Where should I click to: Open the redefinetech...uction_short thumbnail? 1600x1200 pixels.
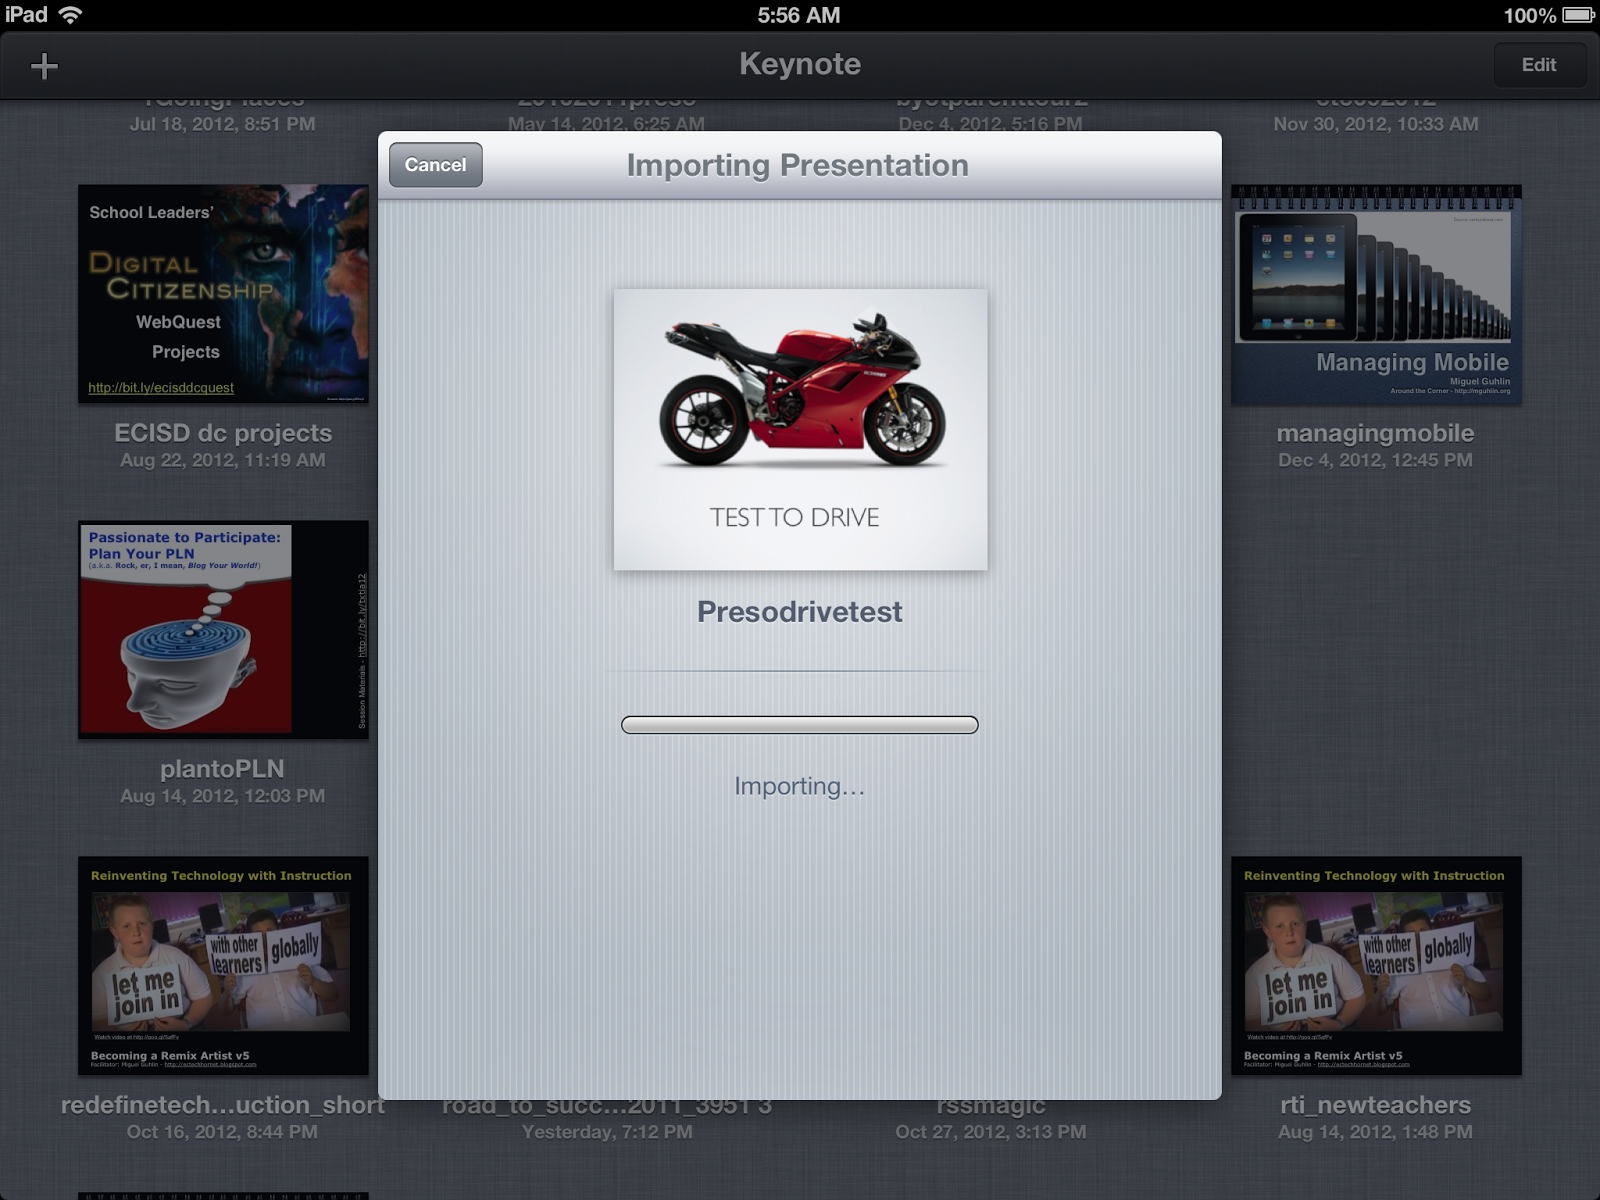(223, 966)
